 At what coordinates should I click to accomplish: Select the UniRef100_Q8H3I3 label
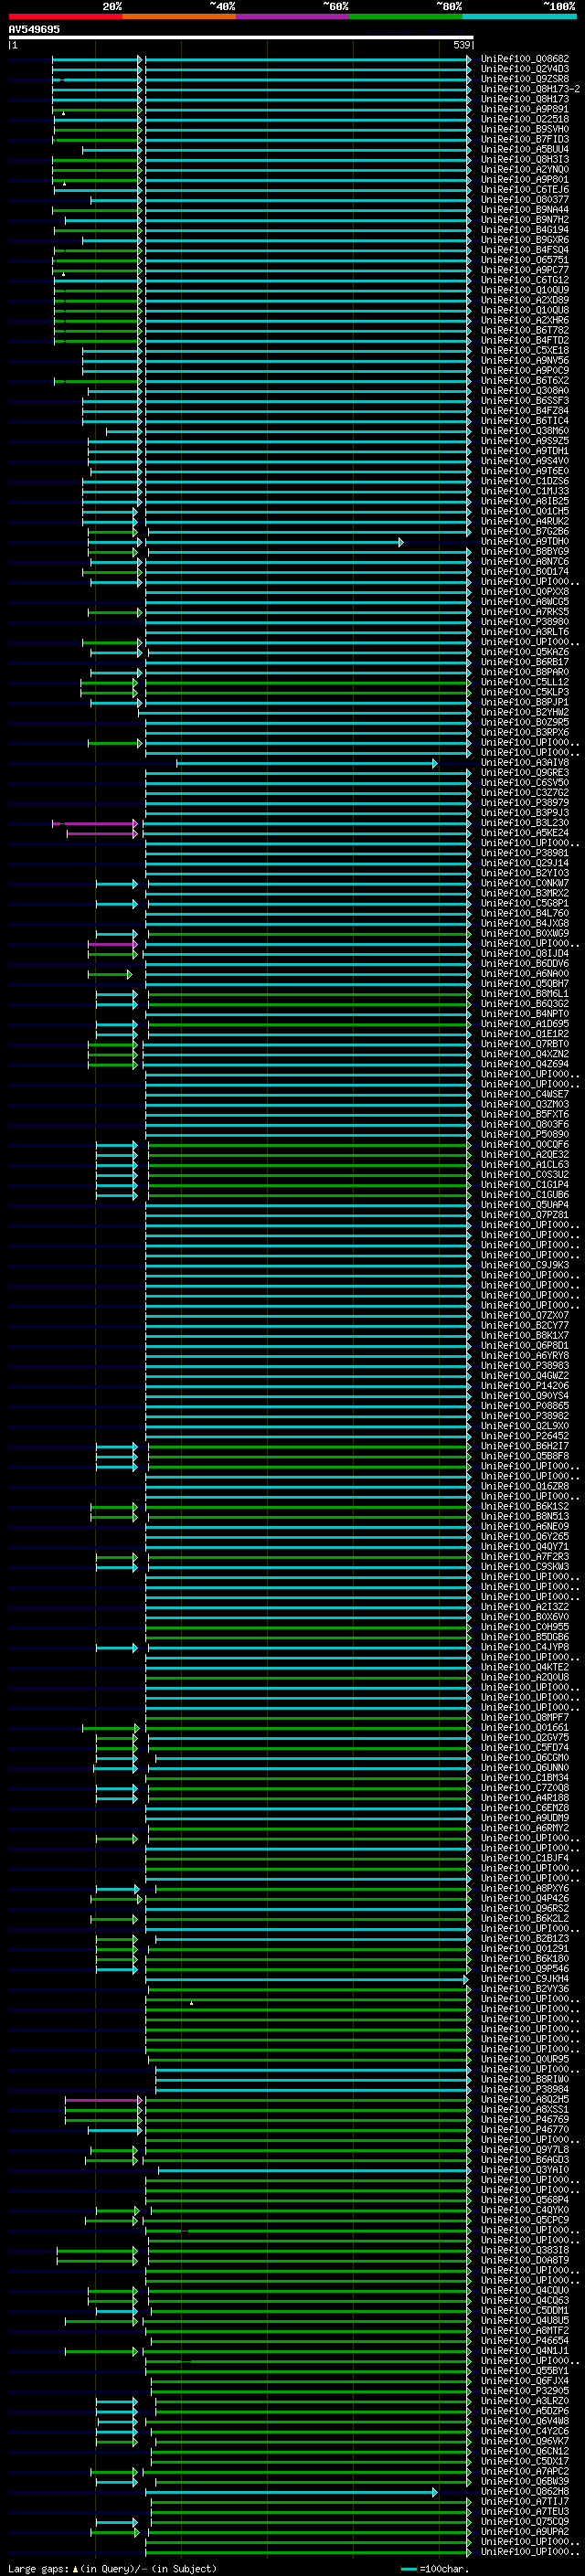(x=525, y=159)
